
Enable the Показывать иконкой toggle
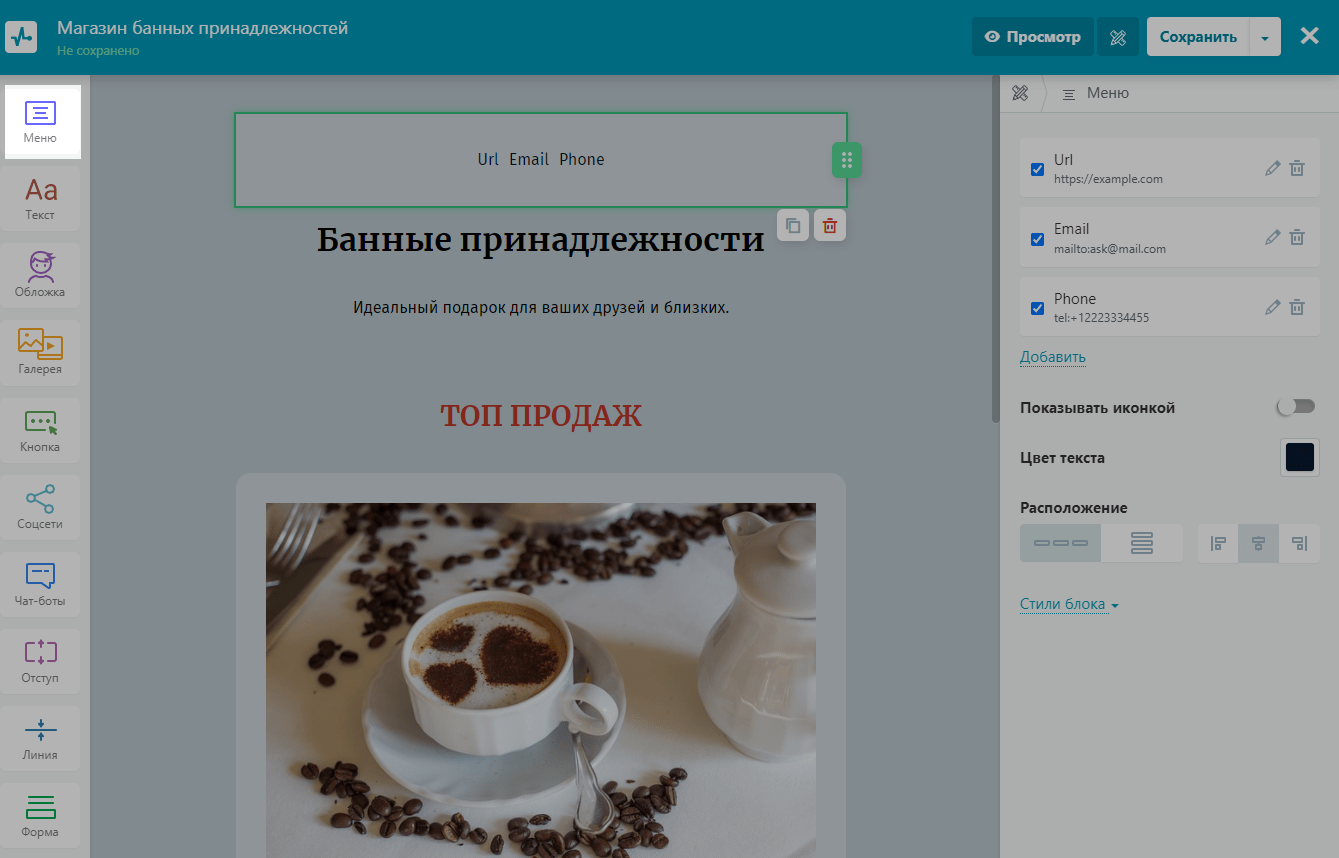point(1296,407)
